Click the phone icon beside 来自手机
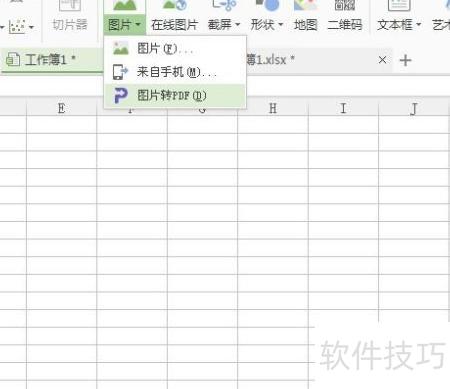Viewport: 450px width, 389px height. 120,72
